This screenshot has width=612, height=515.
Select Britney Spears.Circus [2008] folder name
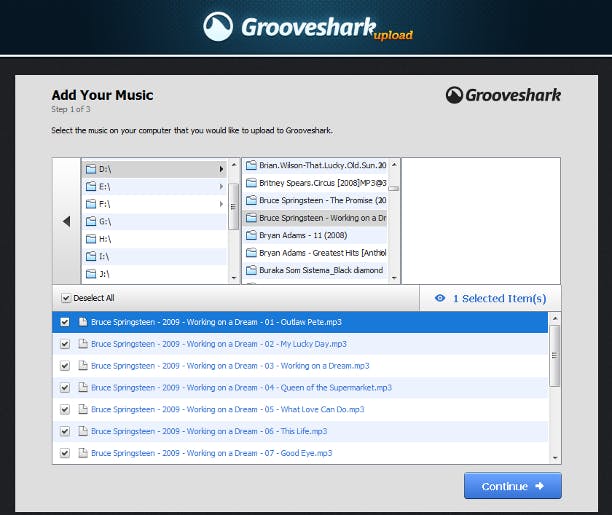(x=323, y=183)
